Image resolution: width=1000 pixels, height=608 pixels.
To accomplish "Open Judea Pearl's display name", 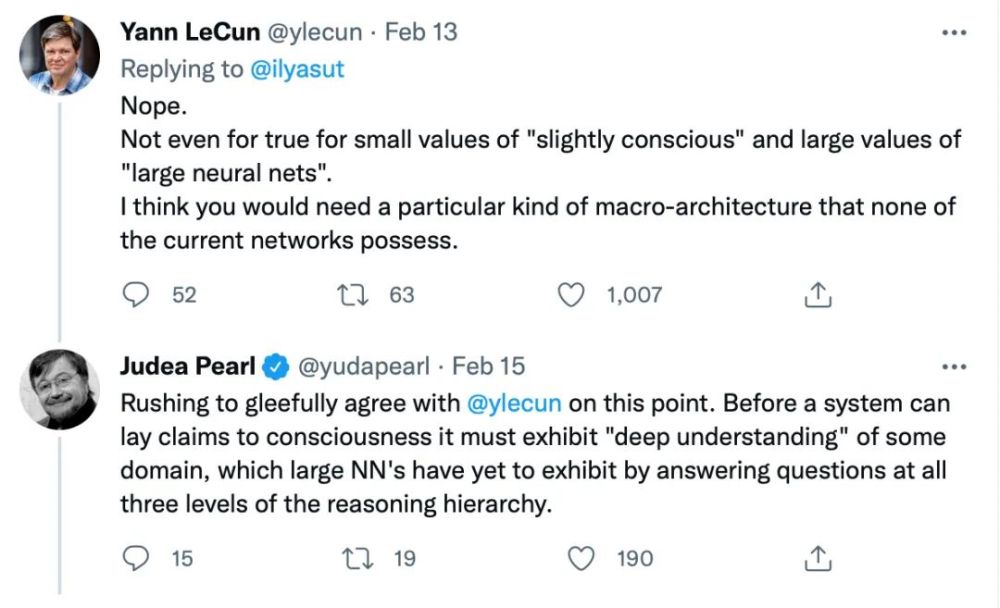I will click(187, 366).
